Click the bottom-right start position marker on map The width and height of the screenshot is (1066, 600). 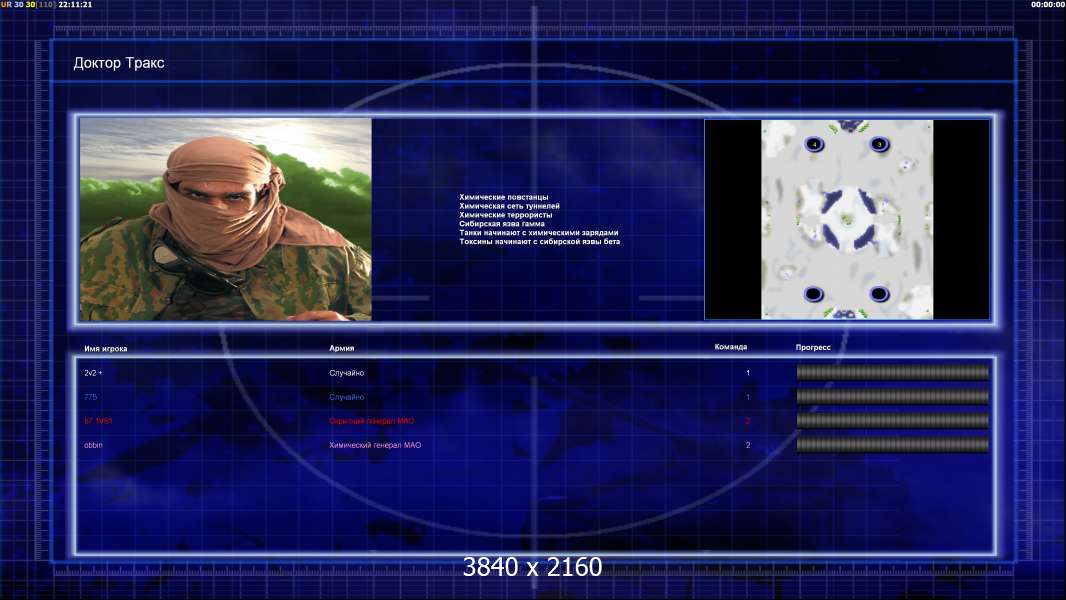879,294
